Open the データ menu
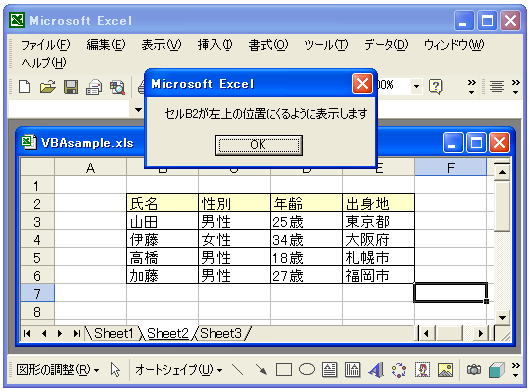Image resolution: width=531 pixels, height=392 pixels. pyautogui.click(x=386, y=45)
